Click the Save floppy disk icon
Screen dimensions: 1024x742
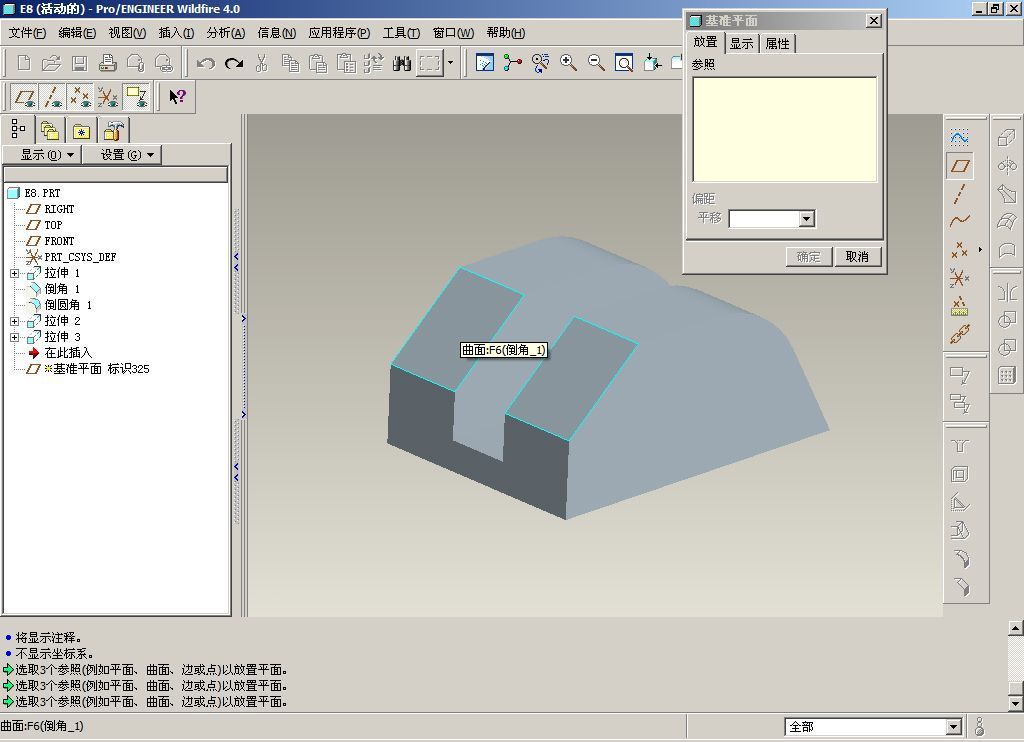(80, 63)
